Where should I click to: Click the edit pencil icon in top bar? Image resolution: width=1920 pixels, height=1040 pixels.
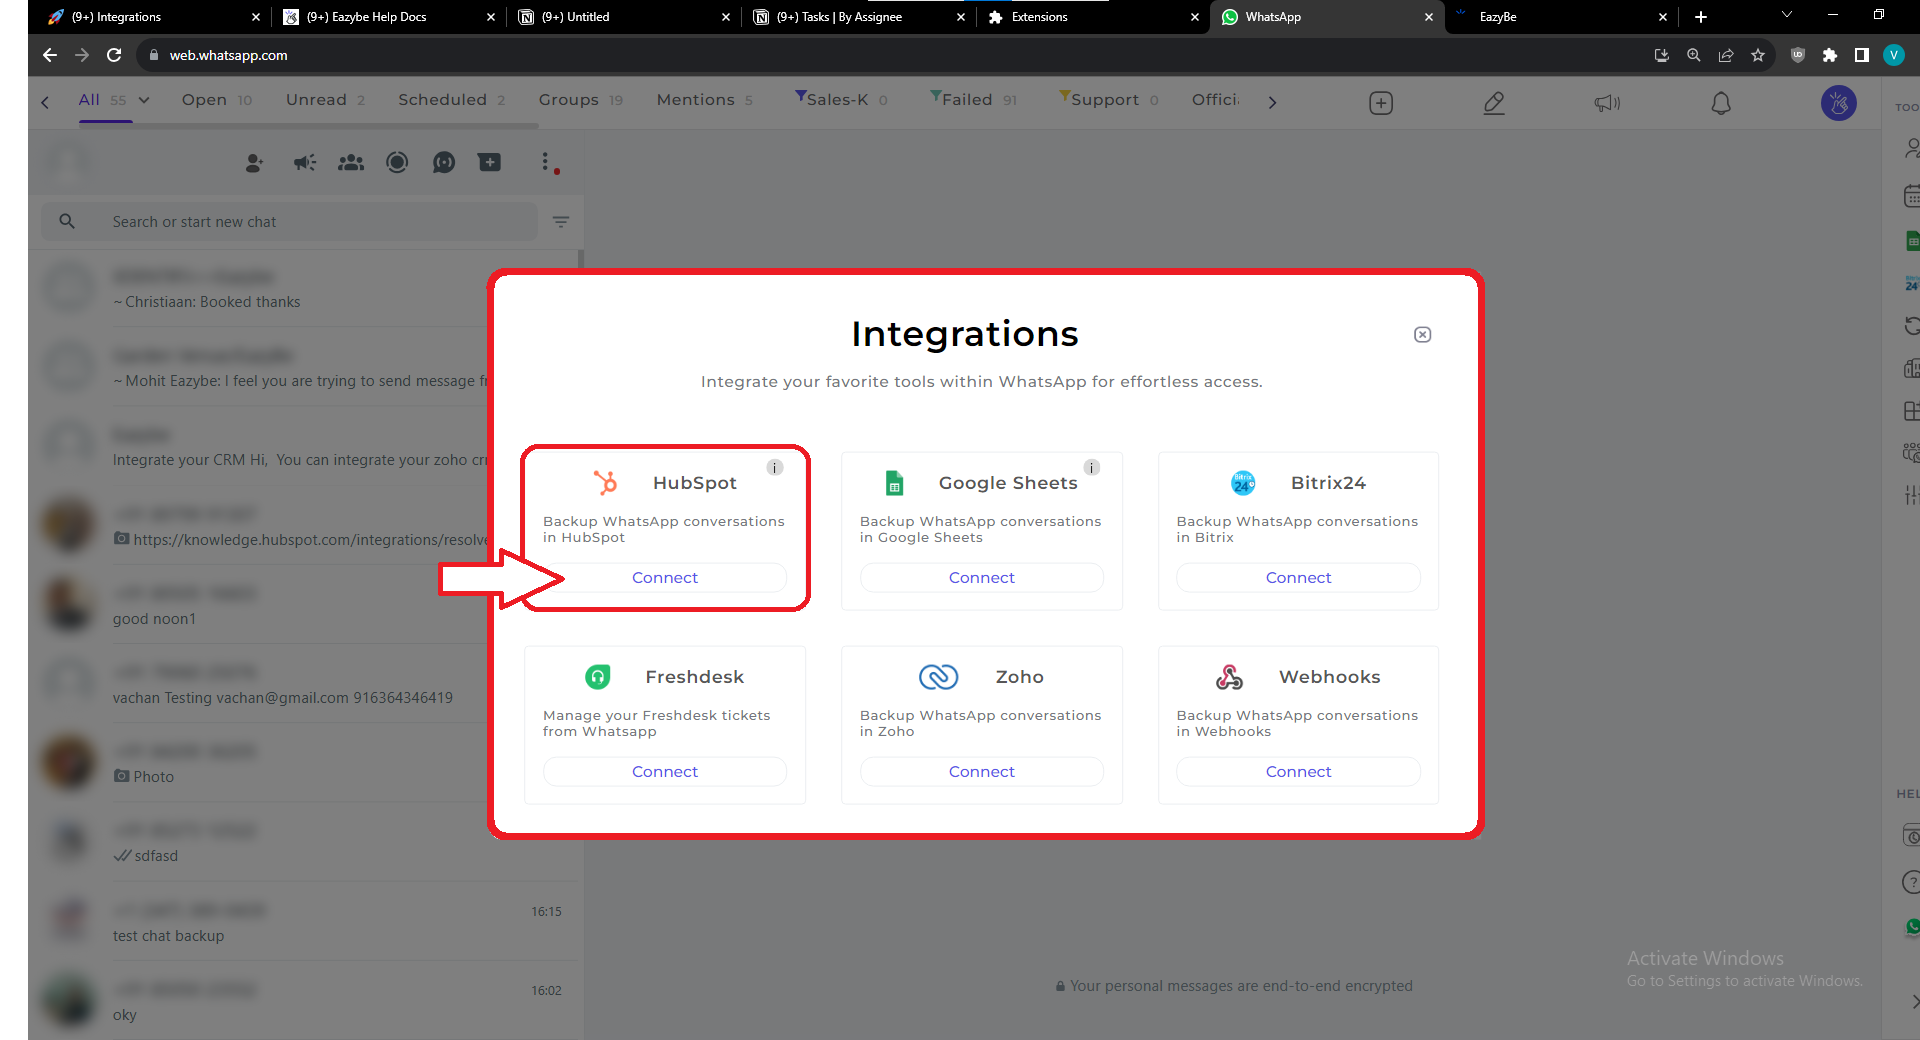[1494, 103]
